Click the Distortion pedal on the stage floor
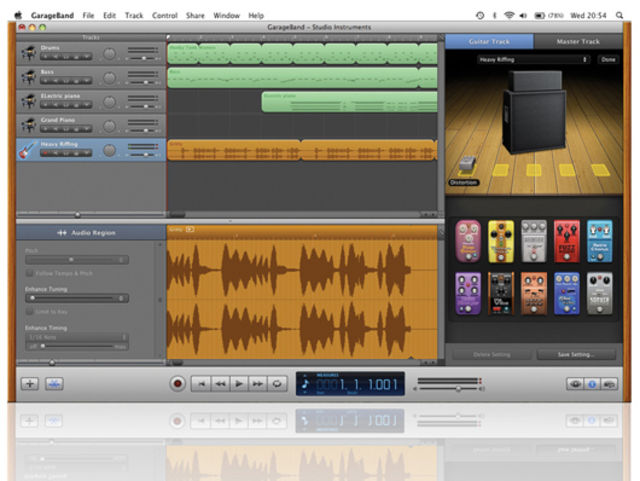Image resolution: width=640 pixels, height=481 pixels. 468,165
